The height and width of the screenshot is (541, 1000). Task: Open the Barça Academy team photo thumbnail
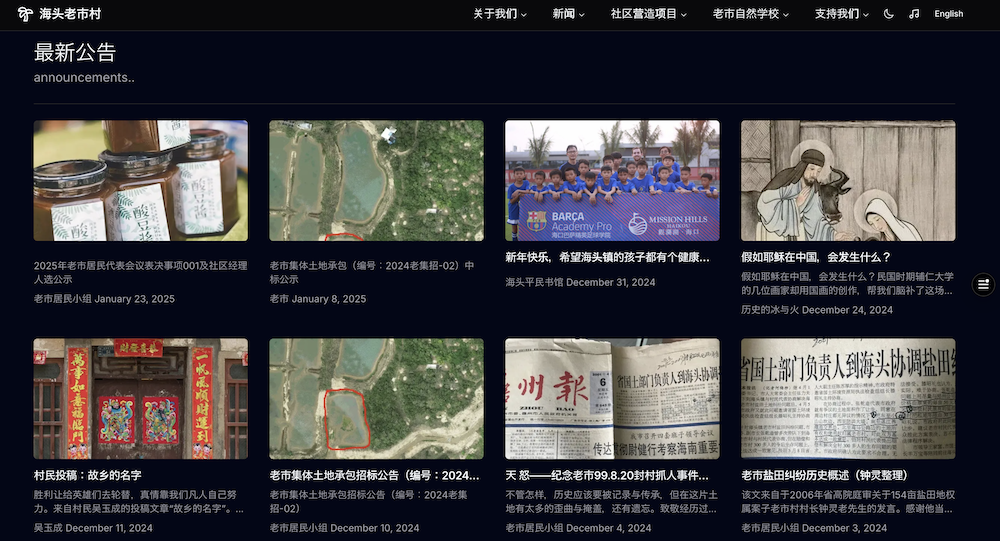click(x=612, y=181)
